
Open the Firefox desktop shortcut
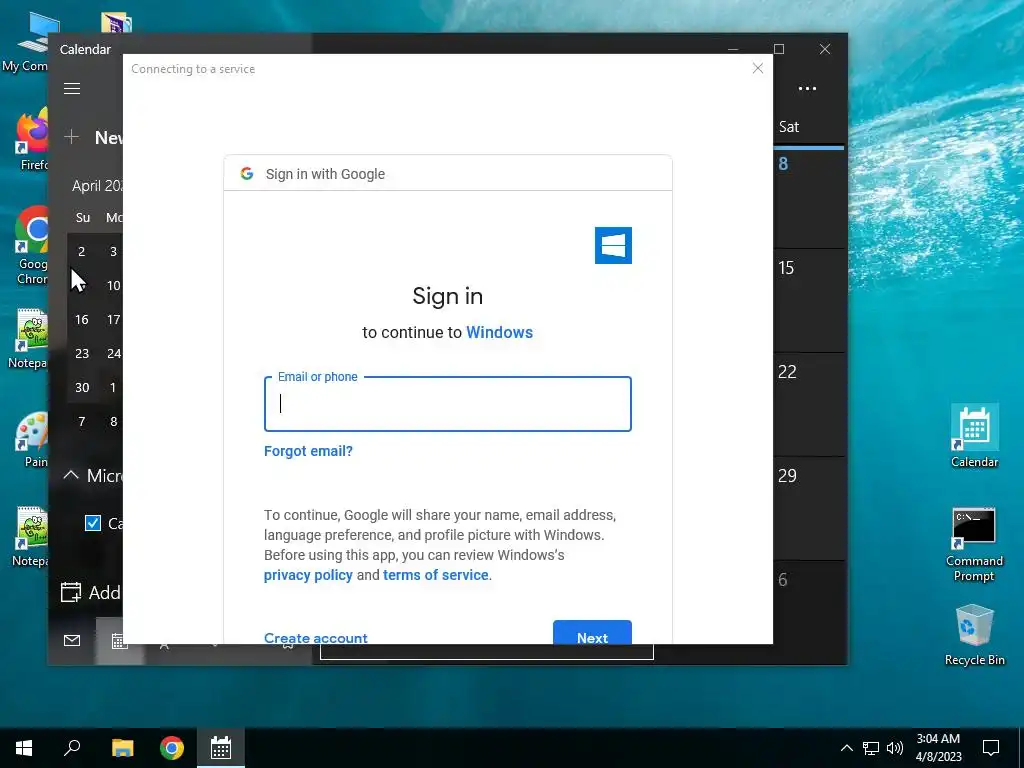click(x=33, y=138)
